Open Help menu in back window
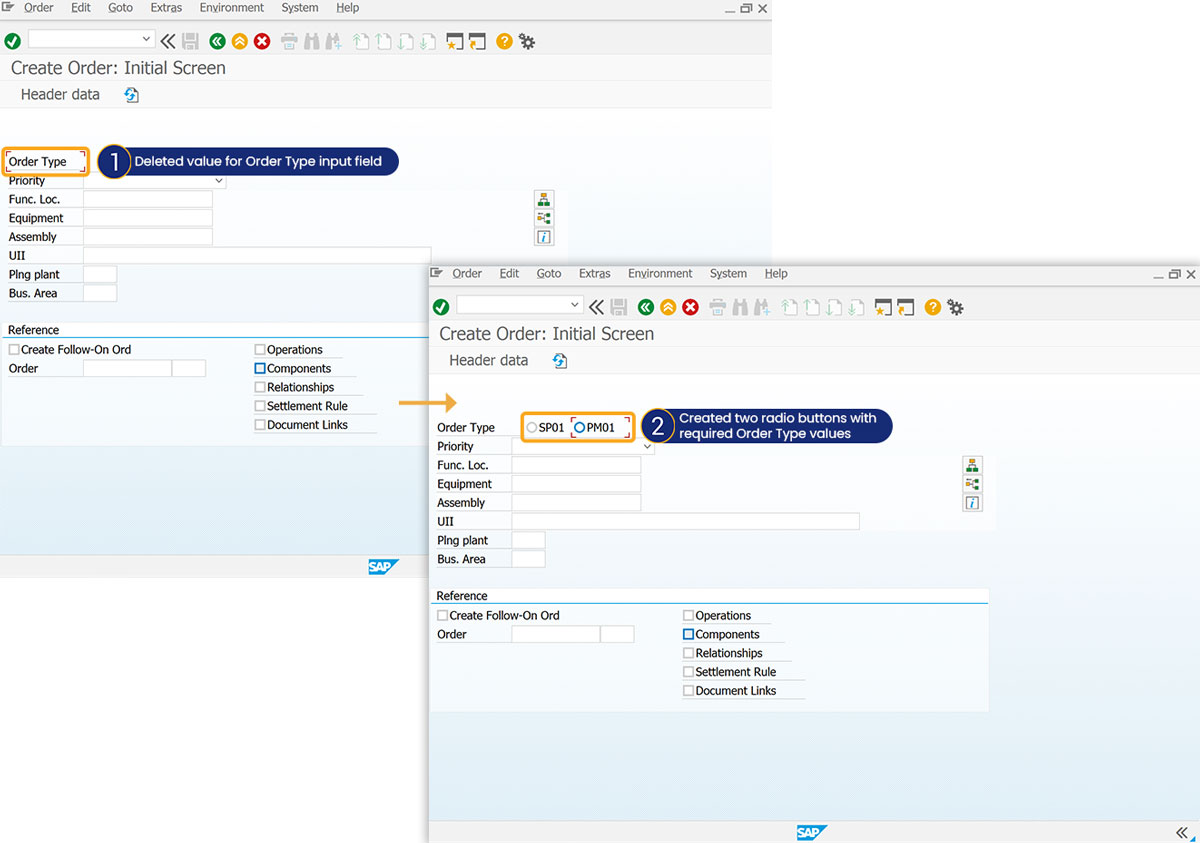The image size is (1200, 843). click(x=347, y=8)
